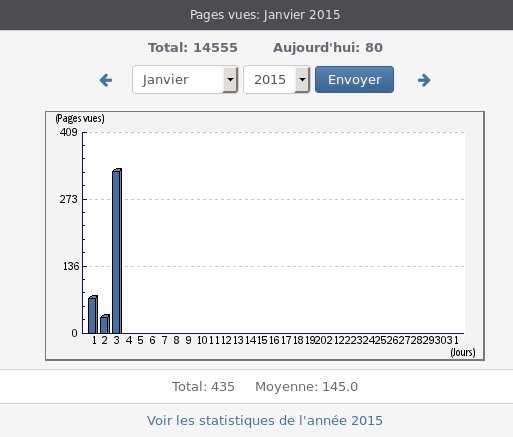Click the Total: 14555 text

click(193, 48)
